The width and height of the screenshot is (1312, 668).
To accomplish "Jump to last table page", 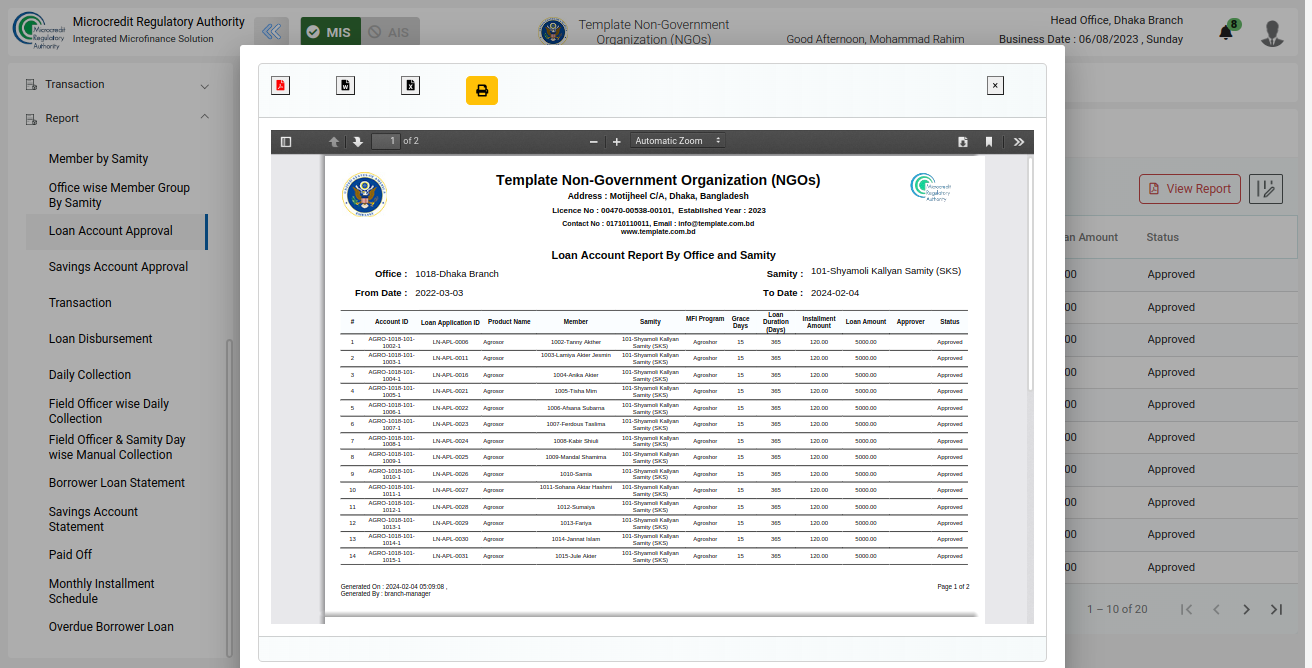I will click(x=1277, y=609).
